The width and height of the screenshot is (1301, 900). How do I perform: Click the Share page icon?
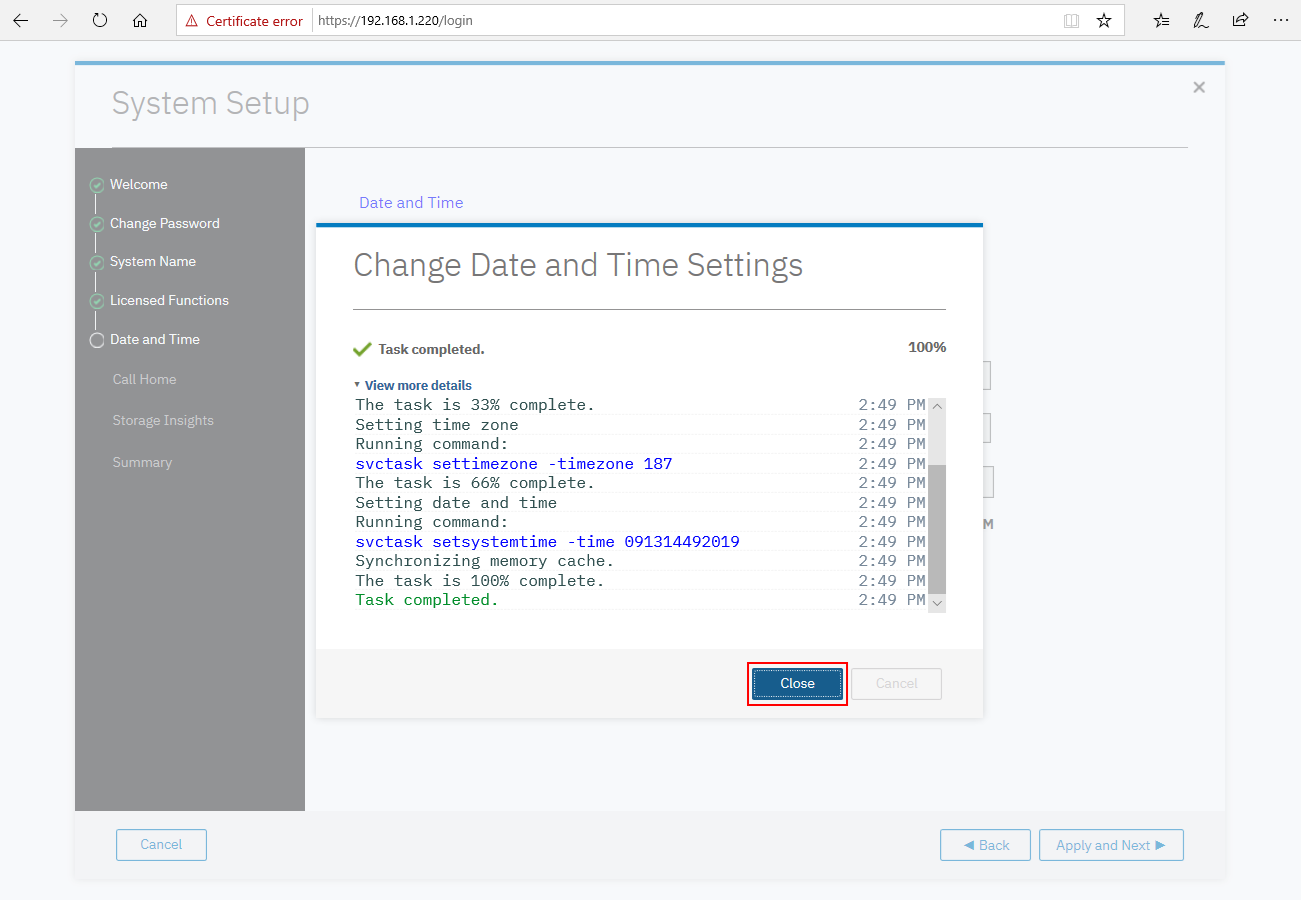tap(1240, 20)
